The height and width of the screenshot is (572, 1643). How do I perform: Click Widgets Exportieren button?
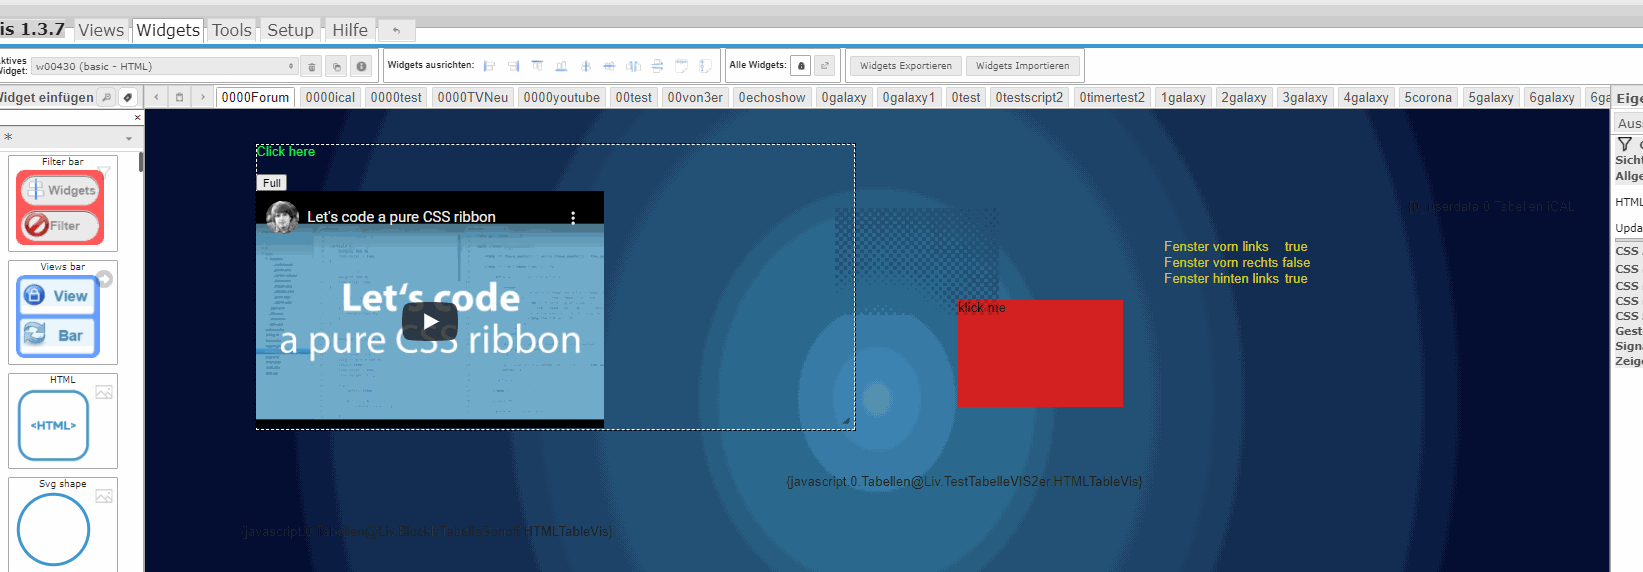coord(906,66)
